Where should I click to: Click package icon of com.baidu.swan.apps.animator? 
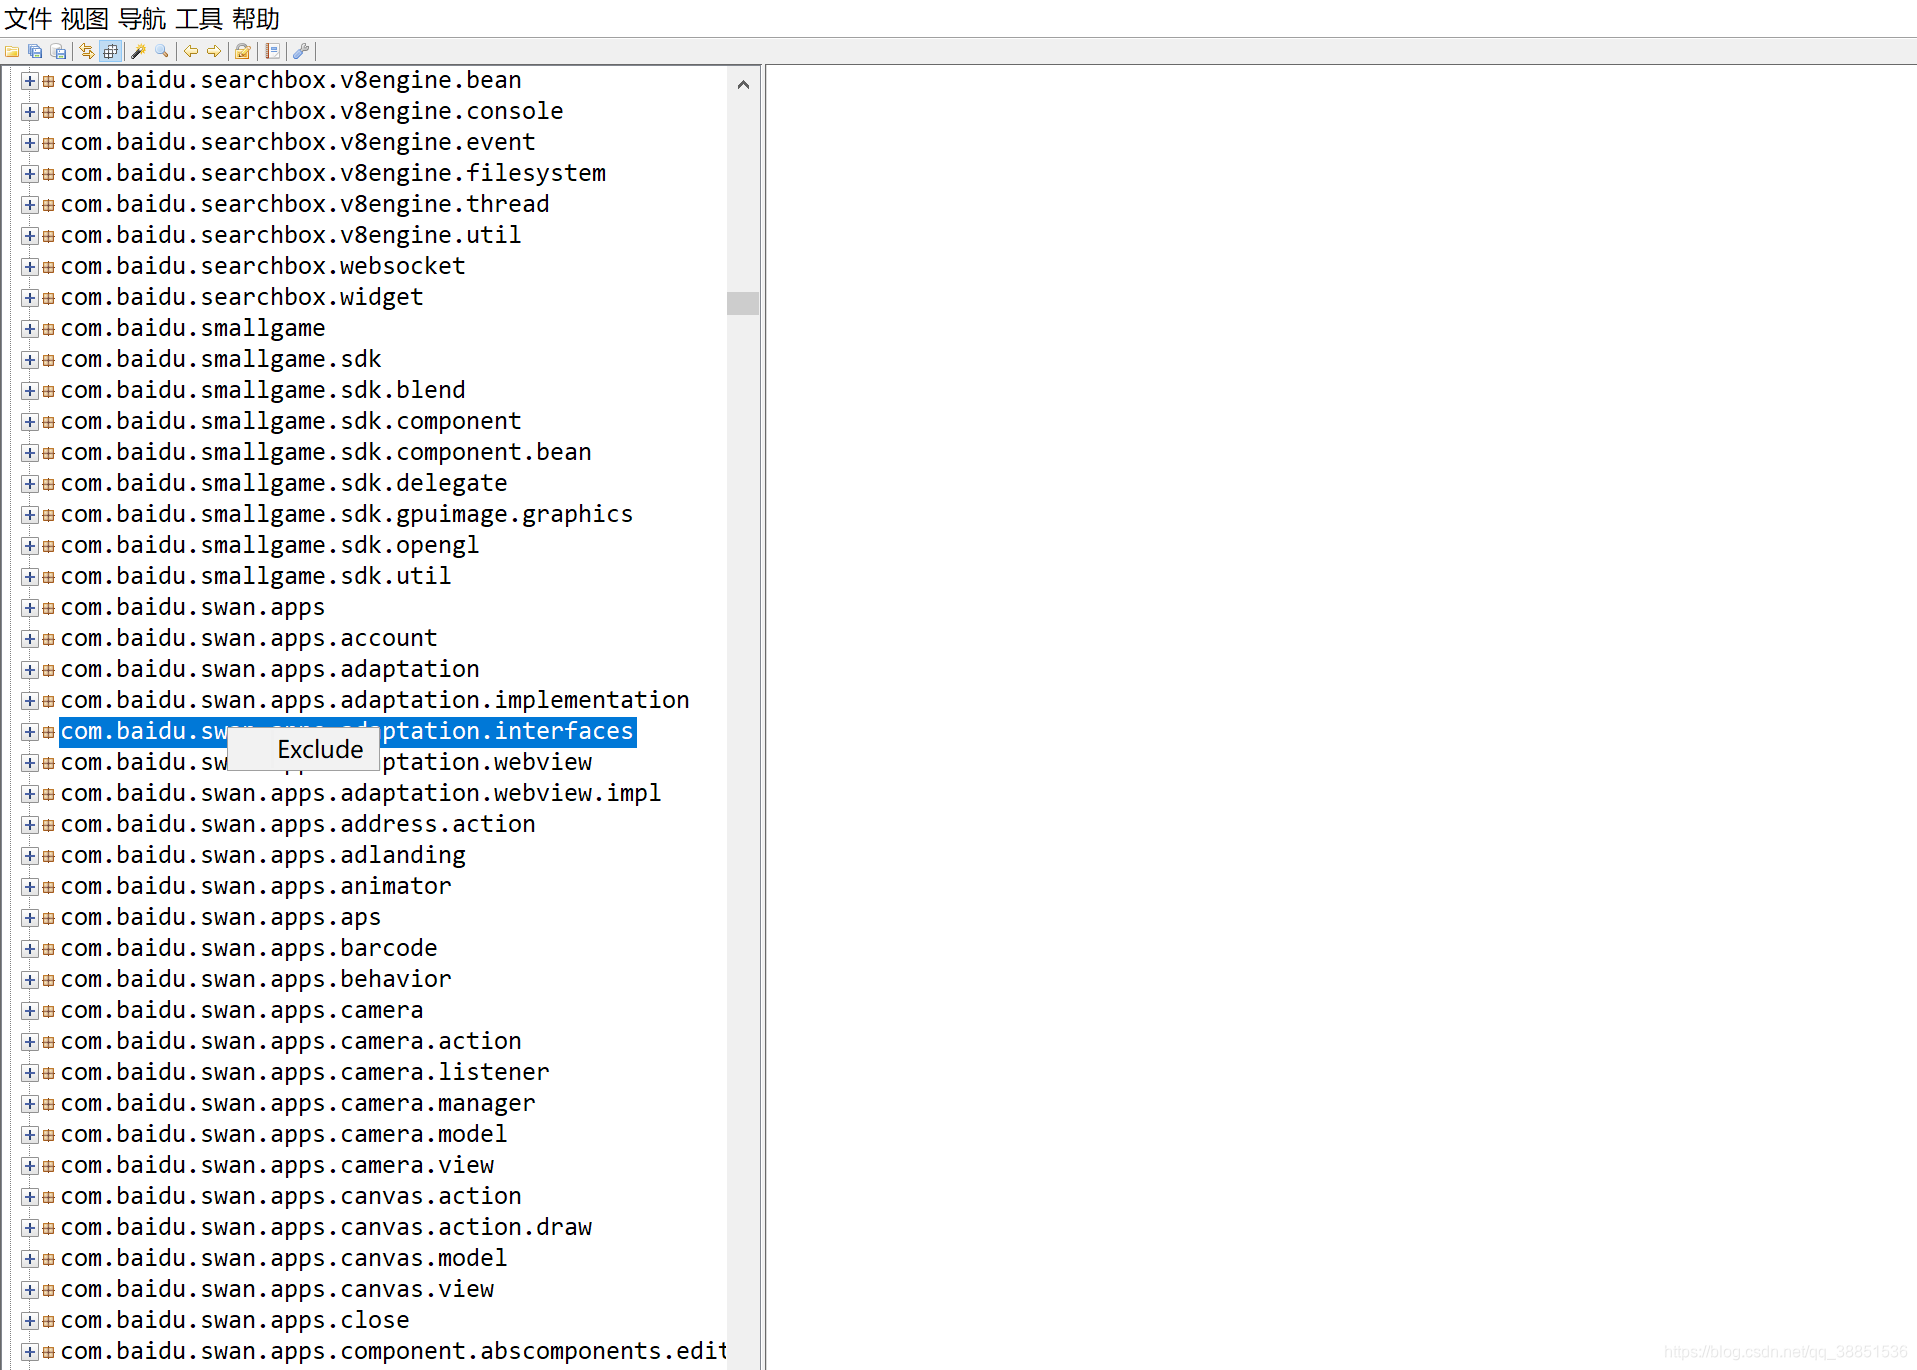[48, 887]
